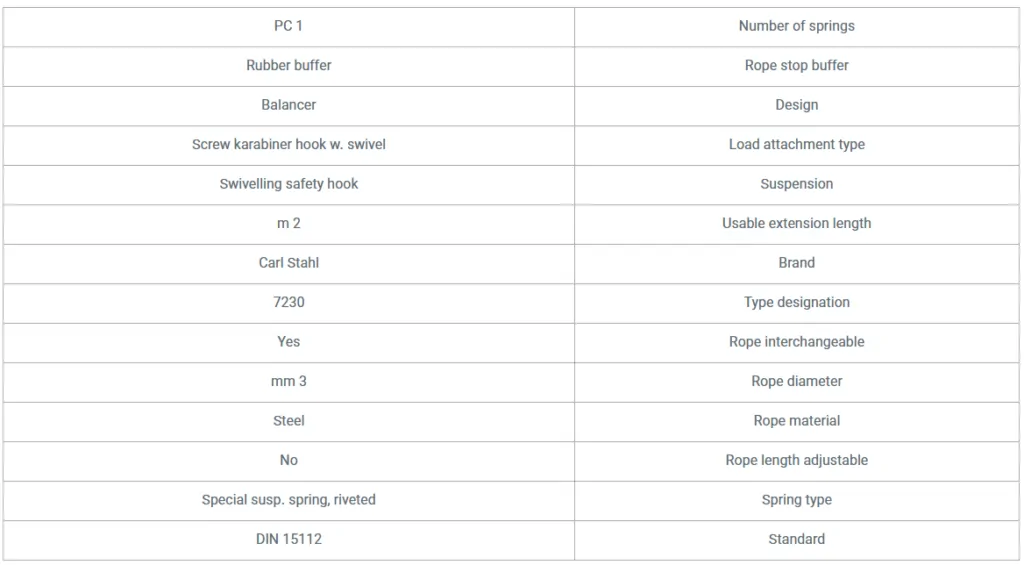Viewport: 1024px width, 565px height.
Task: Click the 'Rubber buffer' value
Action: coord(289,65)
